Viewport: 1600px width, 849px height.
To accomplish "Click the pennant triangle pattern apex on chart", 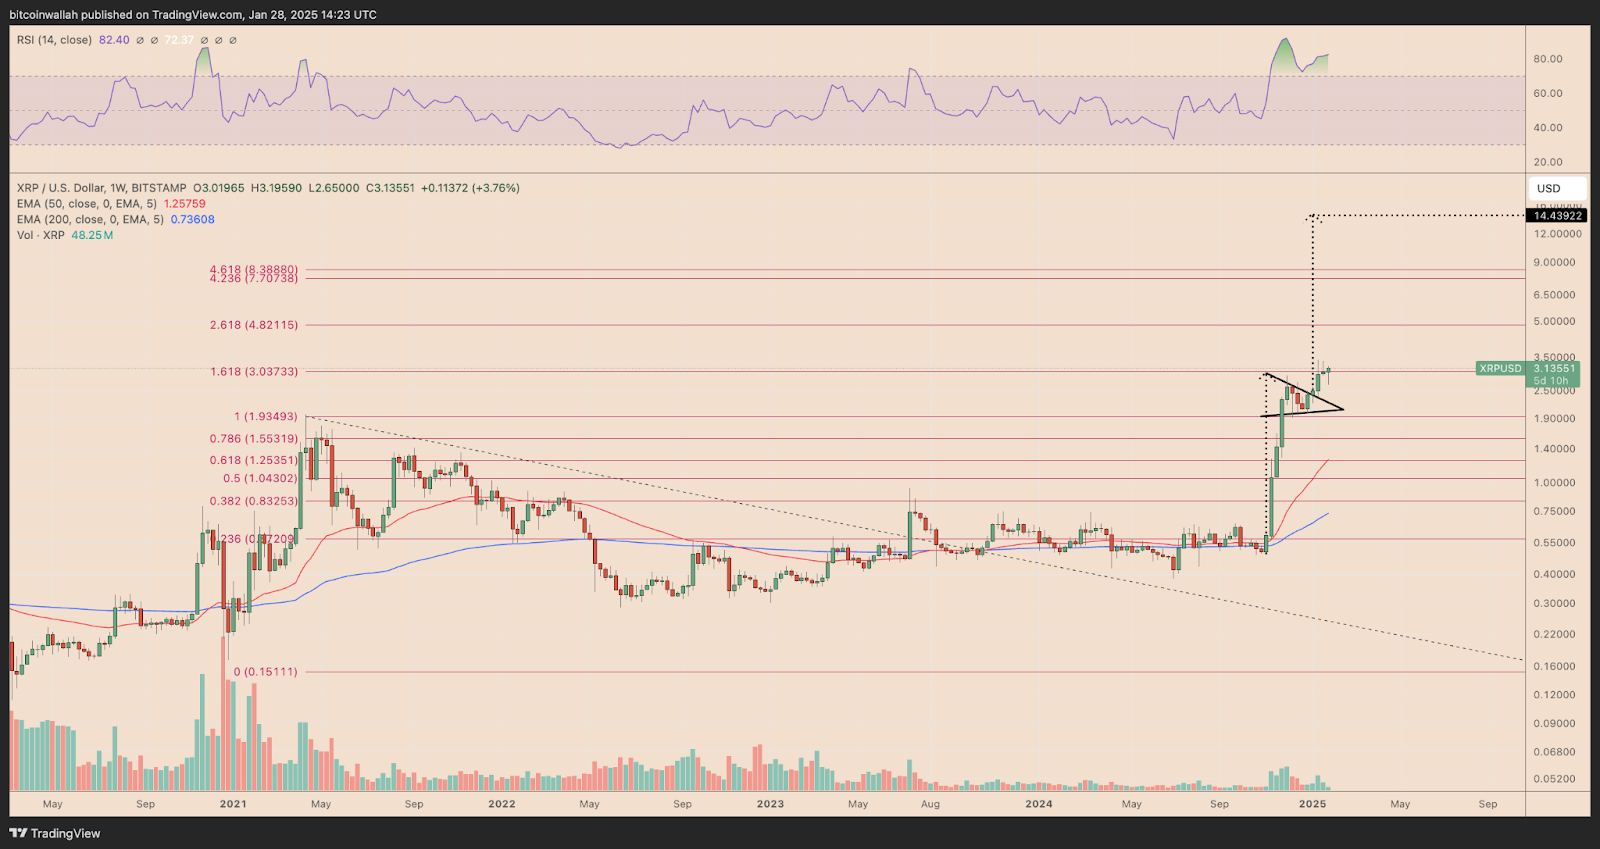I will point(1343,408).
